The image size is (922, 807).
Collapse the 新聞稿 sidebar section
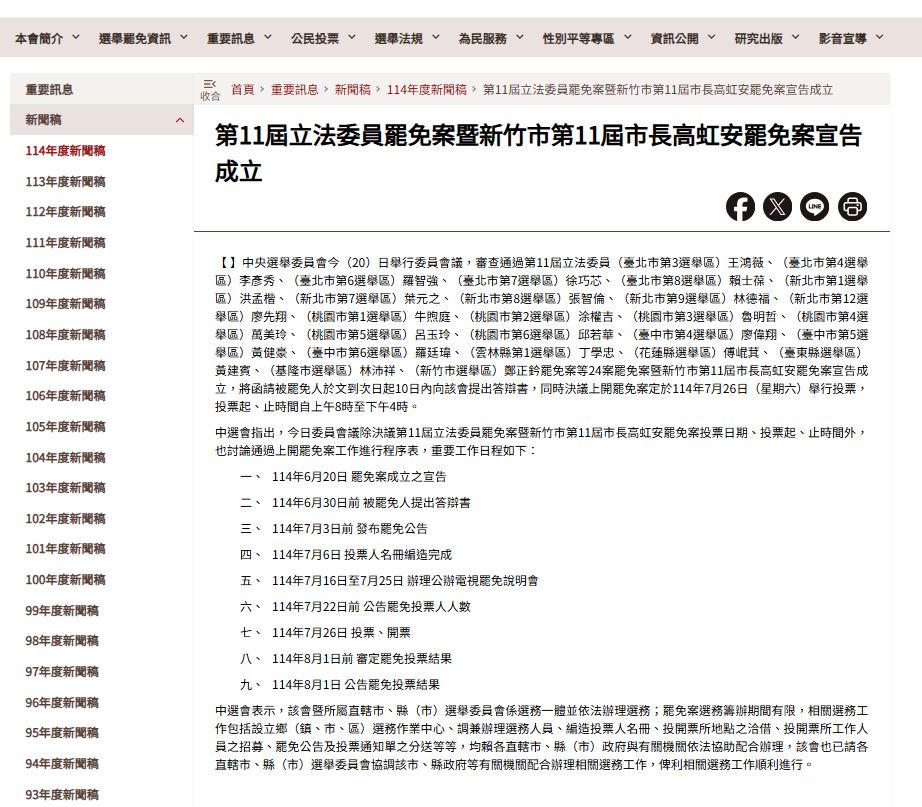tap(179, 120)
